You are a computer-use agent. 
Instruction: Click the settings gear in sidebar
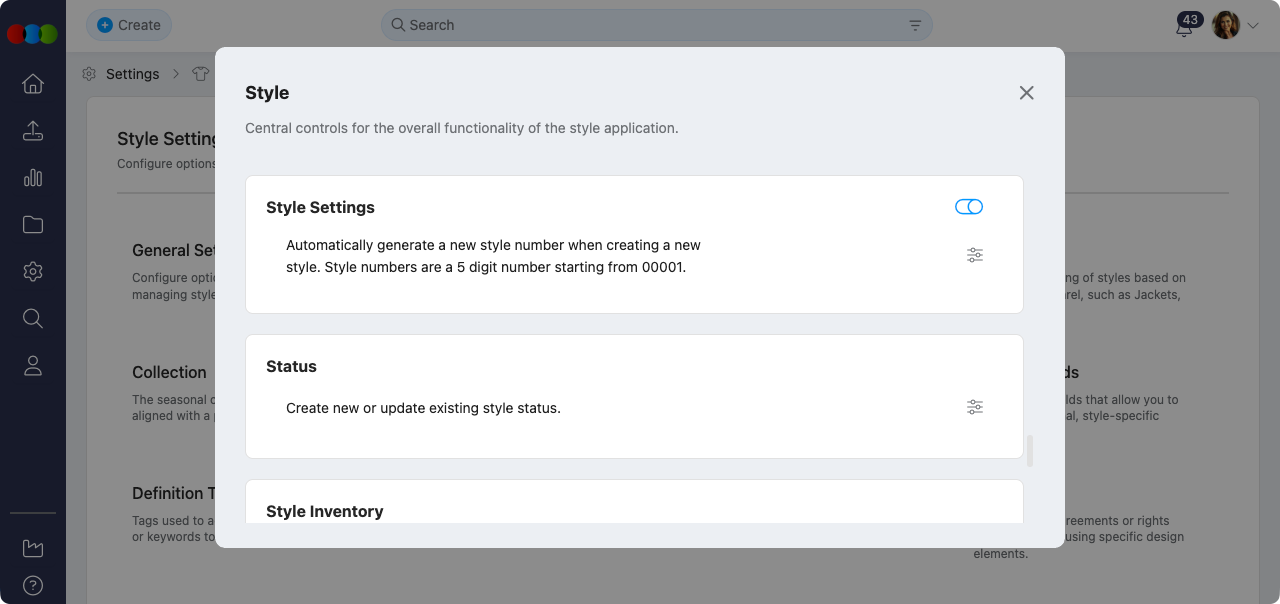tap(33, 272)
